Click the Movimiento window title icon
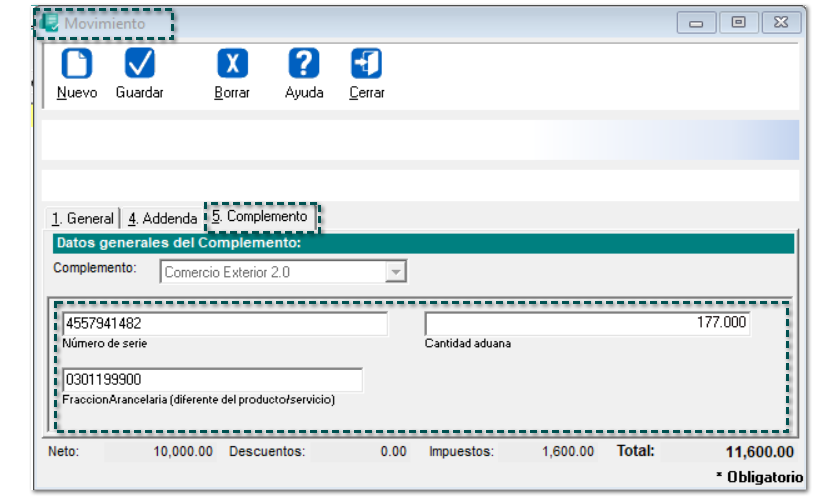Viewport: 815px width, 499px height. coord(50,23)
